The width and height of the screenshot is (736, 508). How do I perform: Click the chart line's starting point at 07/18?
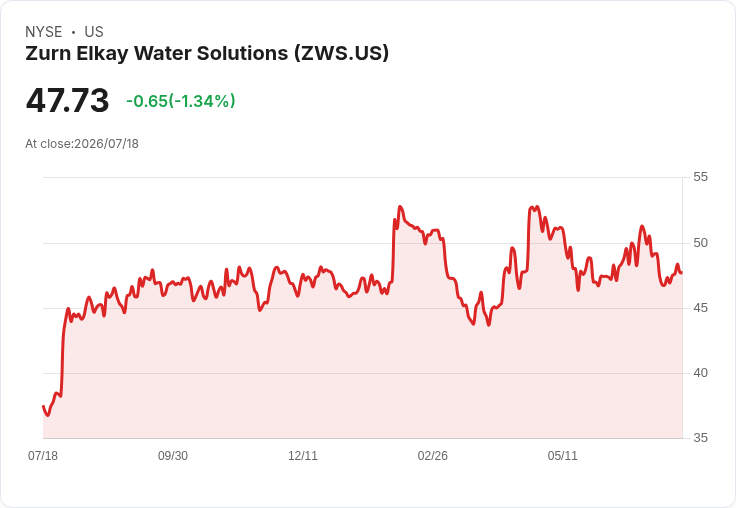click(x=43, y=406)
